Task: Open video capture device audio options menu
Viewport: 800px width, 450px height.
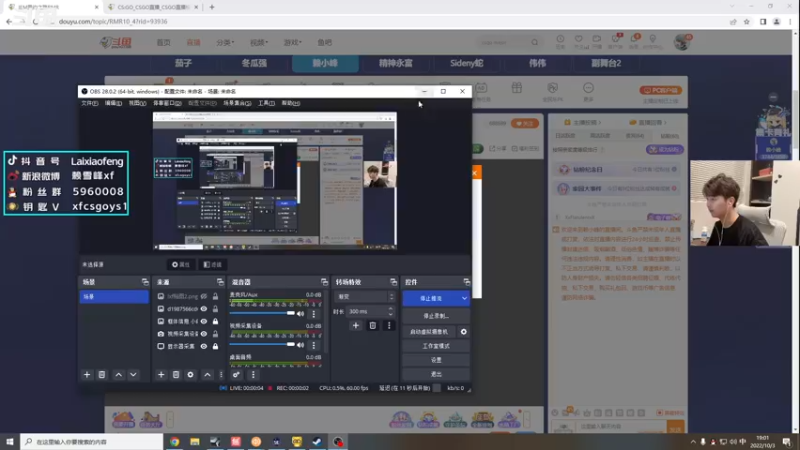Action: (314, 345)
